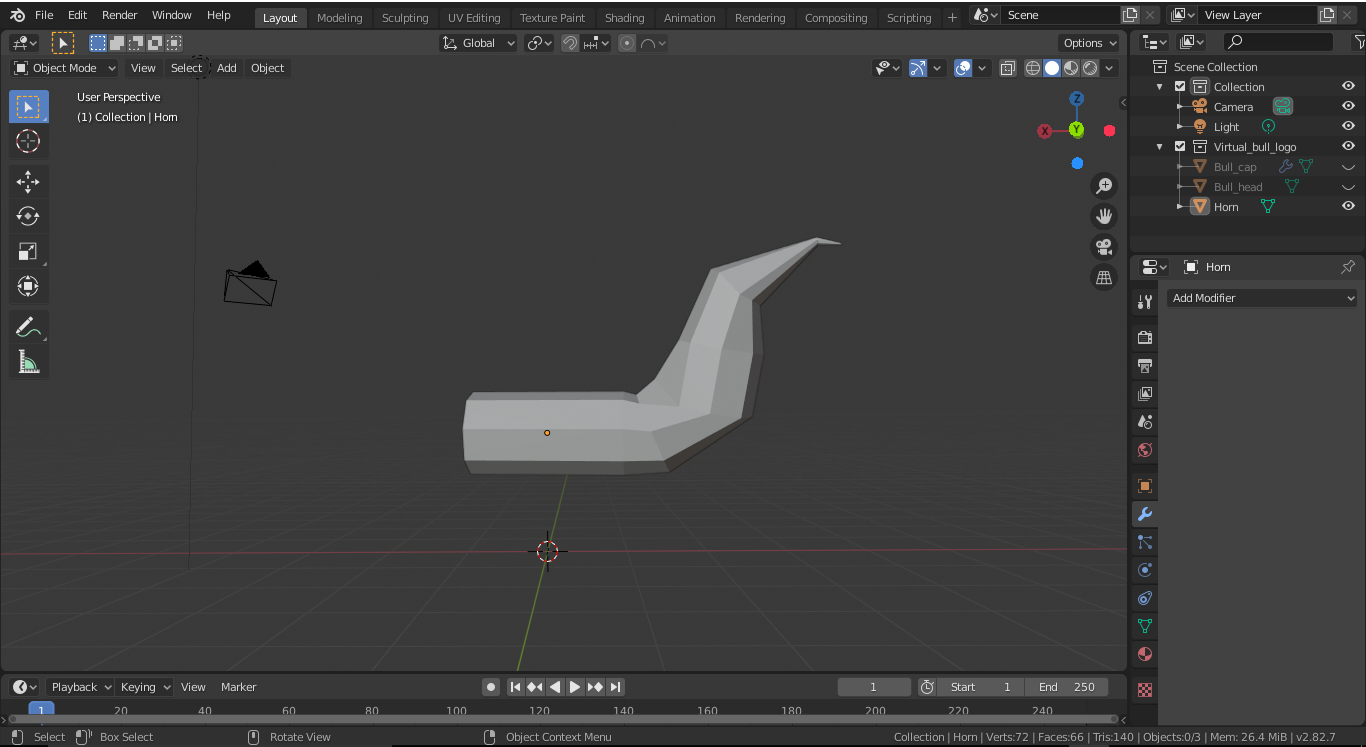Open the Add Modifier dropdown

point(1262,298)
